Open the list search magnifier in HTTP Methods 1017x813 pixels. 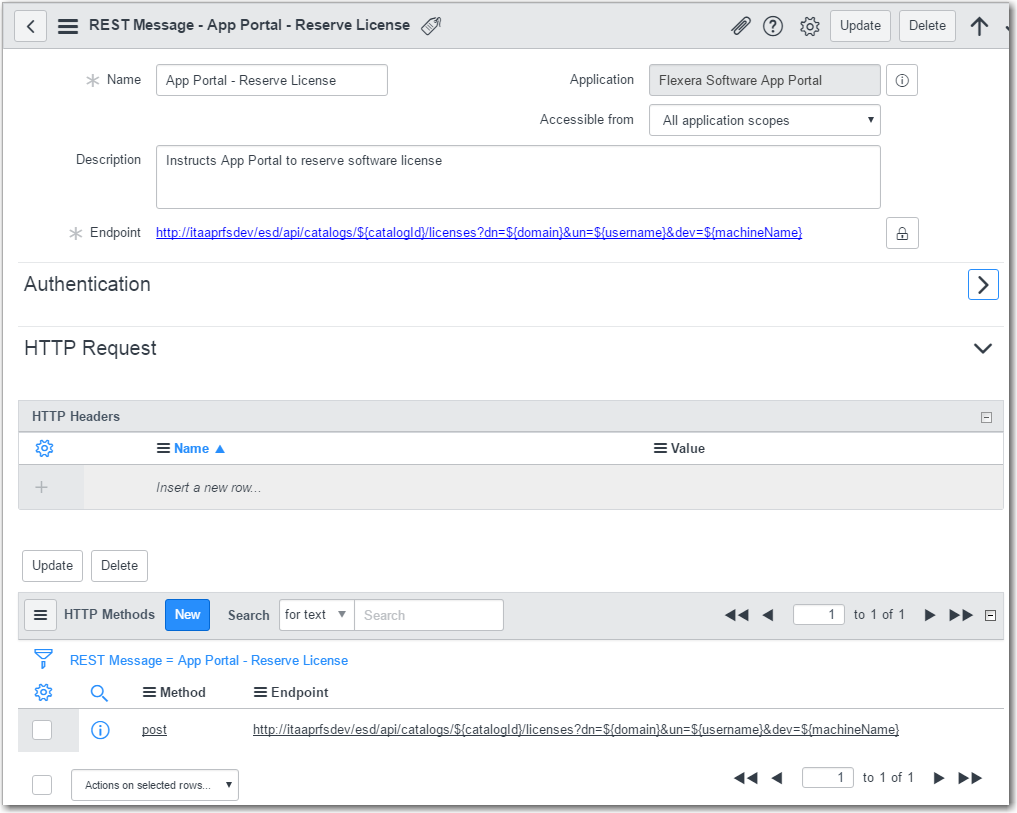pos(99,692)
